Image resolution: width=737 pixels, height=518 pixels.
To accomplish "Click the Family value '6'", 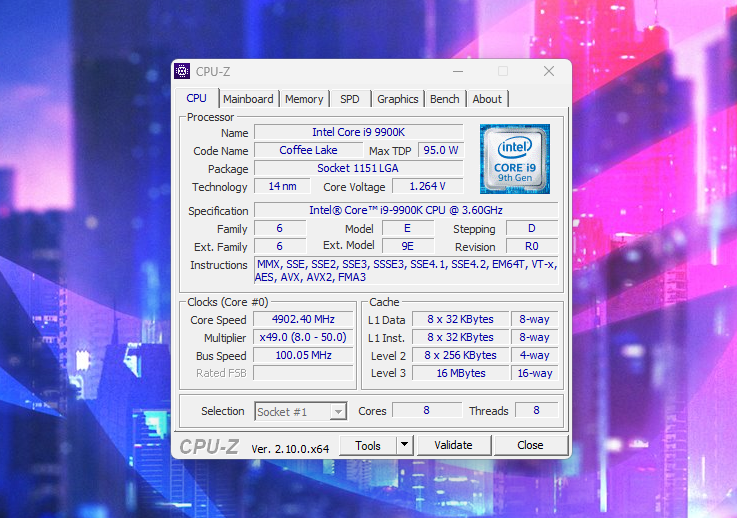I will point(280,228).
